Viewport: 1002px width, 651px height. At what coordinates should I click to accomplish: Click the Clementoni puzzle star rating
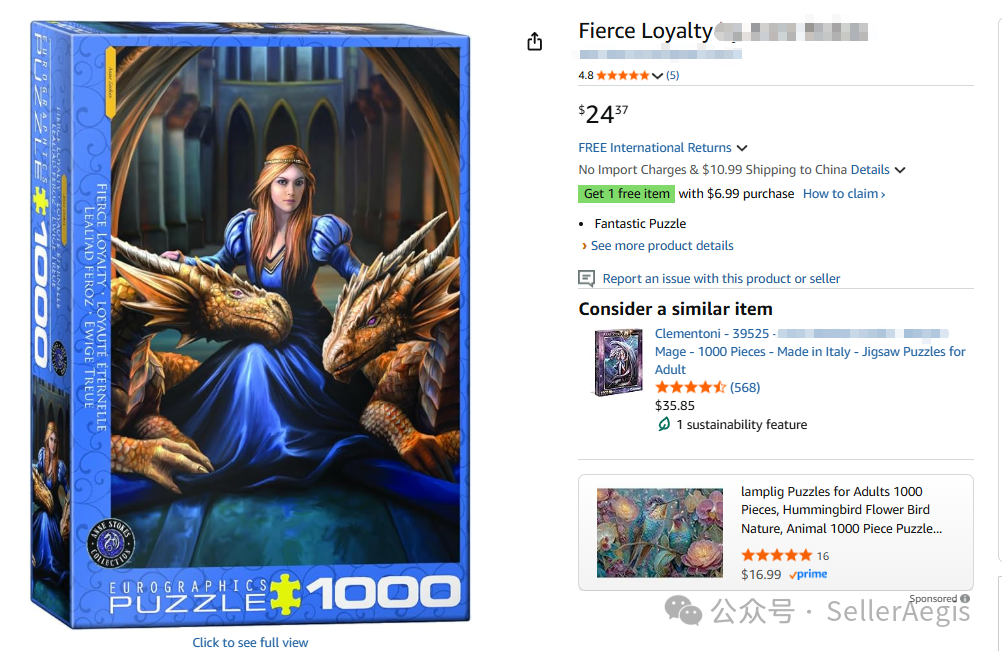[x=690, y=387]
